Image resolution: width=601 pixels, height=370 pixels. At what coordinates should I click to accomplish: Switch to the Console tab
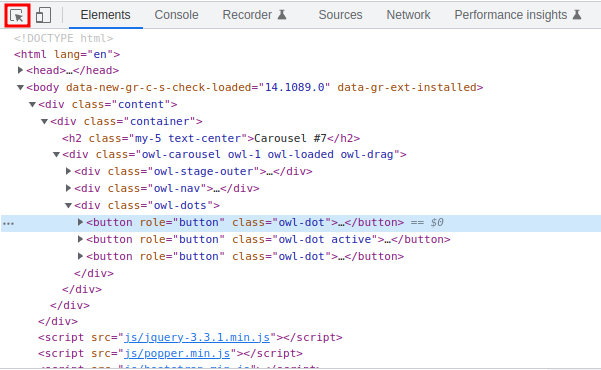point(176,15)
